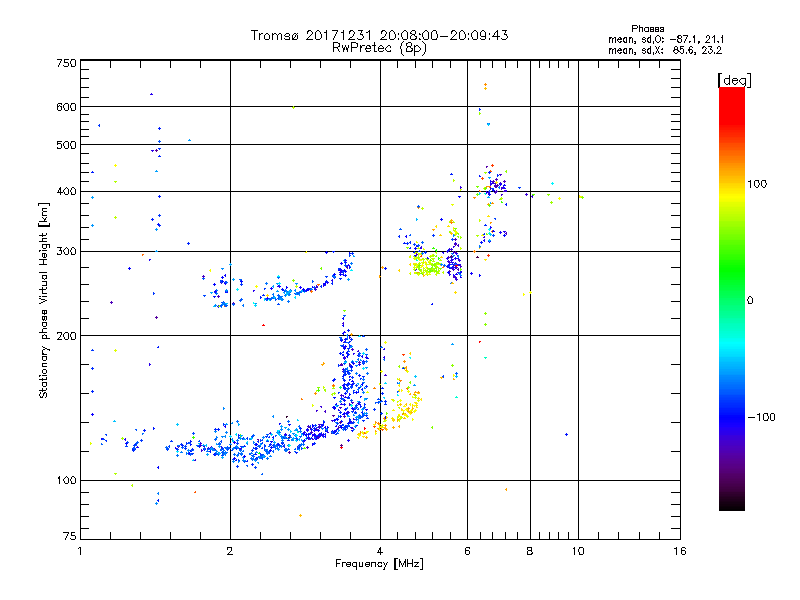Click the y-axis label '300'
Viewport: 800px width, 600px height.
[x=66, y=252]
